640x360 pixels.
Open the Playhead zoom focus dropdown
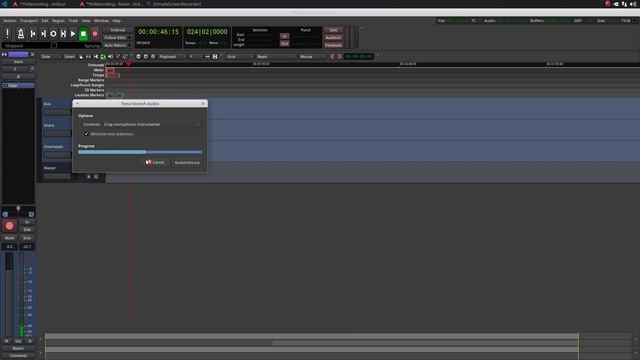(172, 57)
